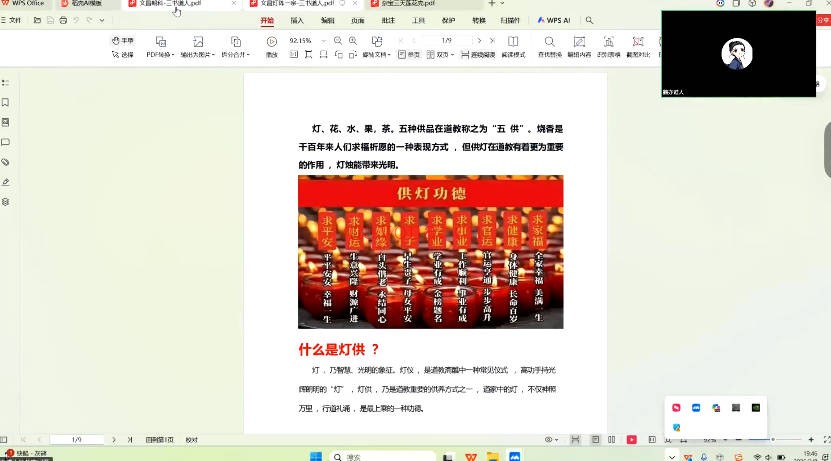
Task: Open the Annotate (批注) ribbon tab
Action: click(x=388, y=20)
